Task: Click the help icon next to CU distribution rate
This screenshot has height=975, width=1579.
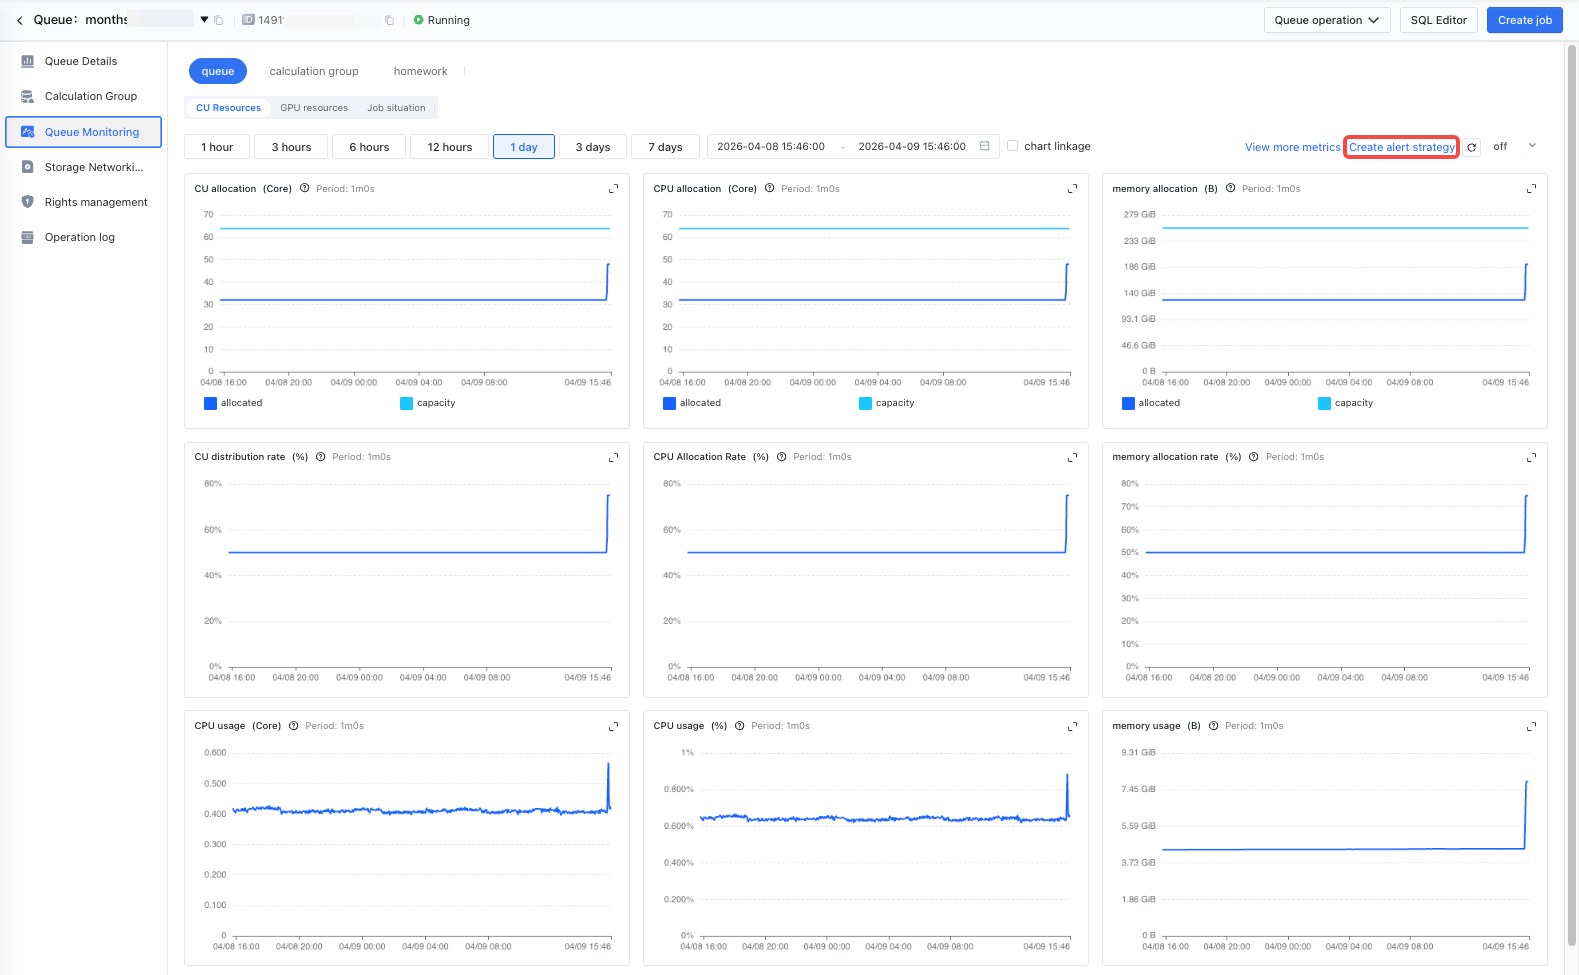Action: [321, 457]
